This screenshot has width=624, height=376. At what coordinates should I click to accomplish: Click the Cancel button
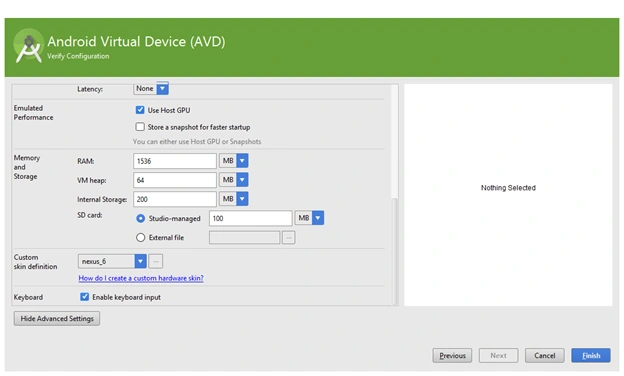544,355
